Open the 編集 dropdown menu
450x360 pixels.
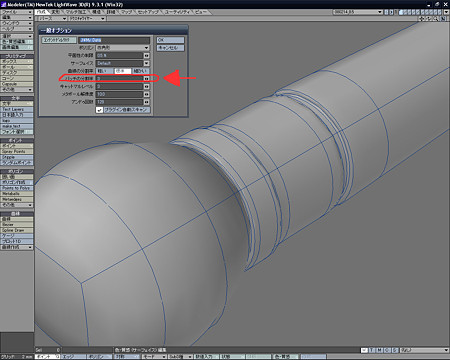tap(17, 18)
